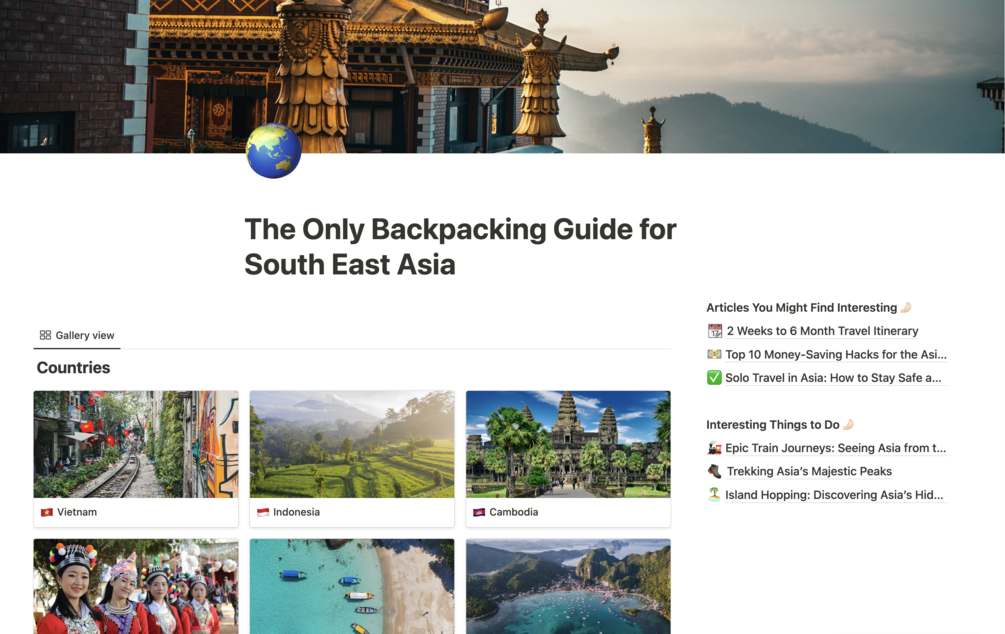Open the Vietnam railway street thumbnail
Screen dimensions: 1005x634
point(136,444)
